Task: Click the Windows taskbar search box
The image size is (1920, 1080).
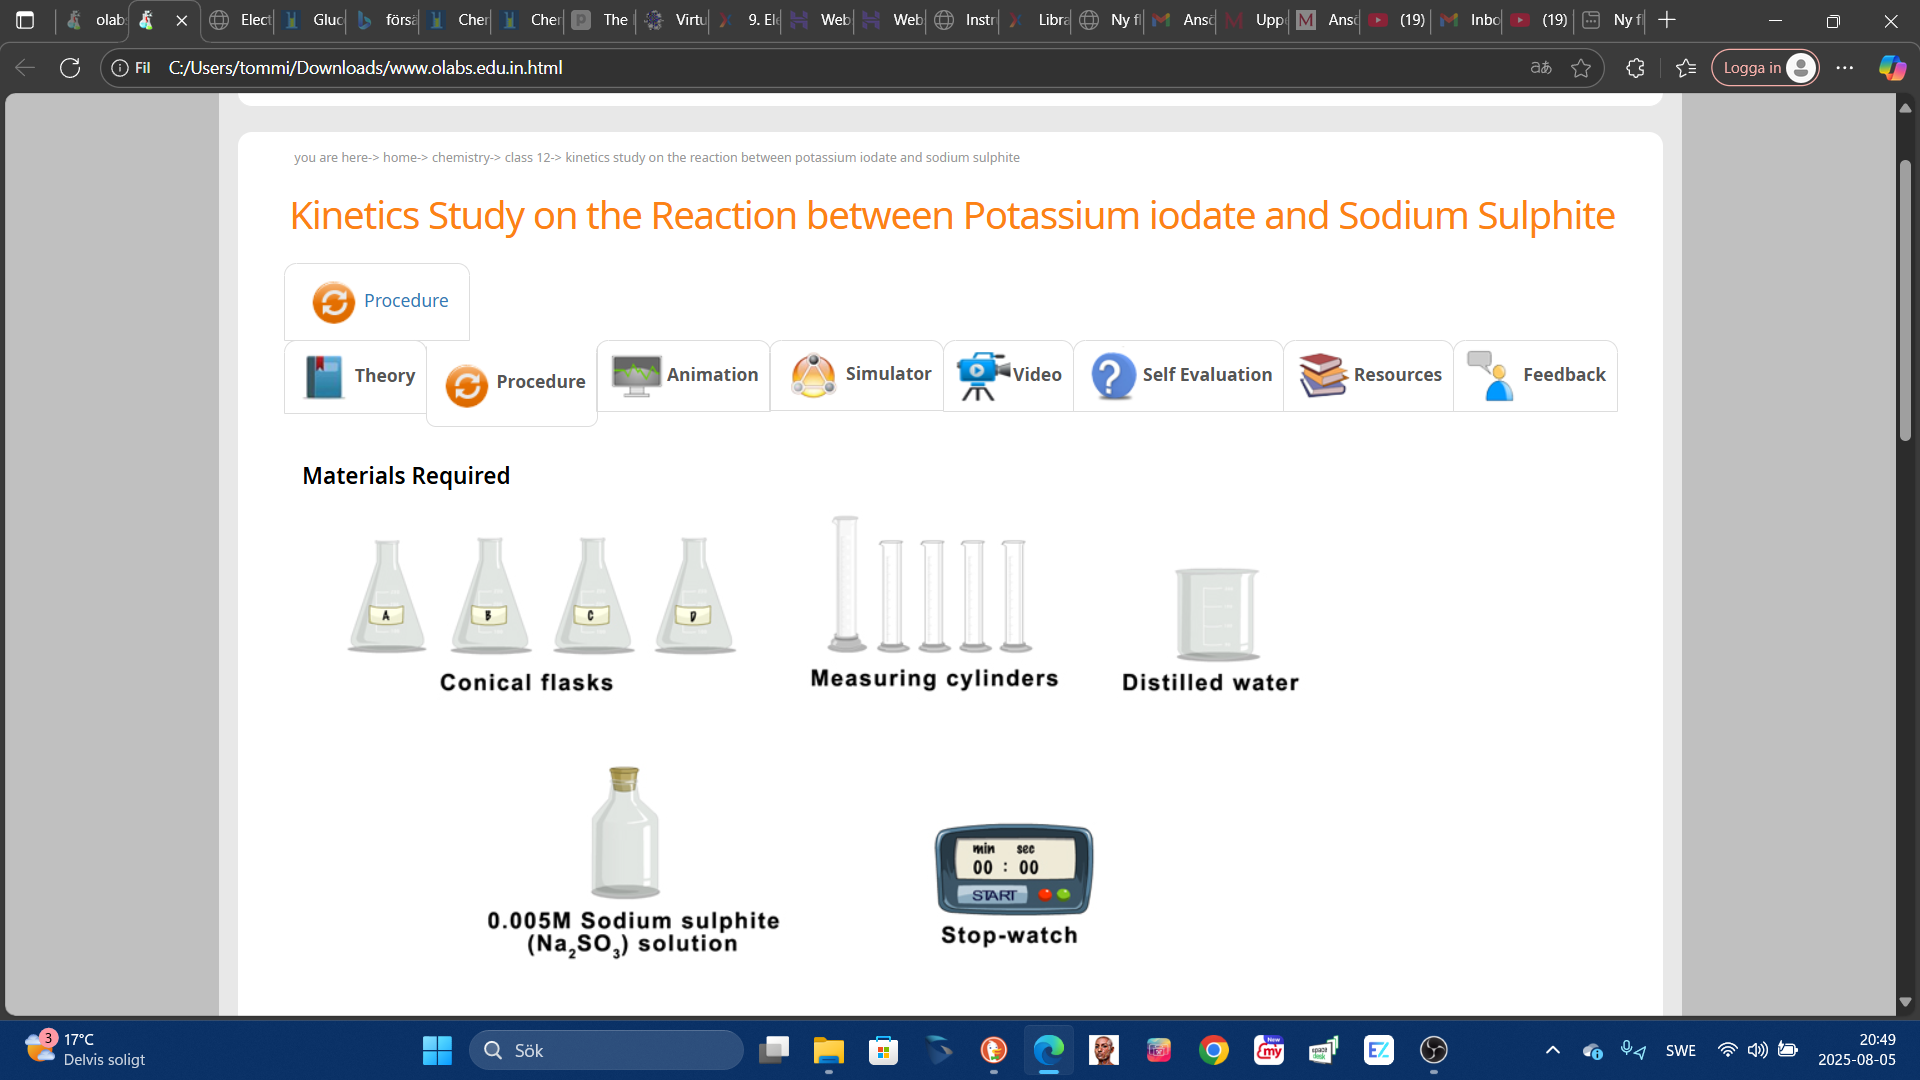Action: [x=606, y=1050]
